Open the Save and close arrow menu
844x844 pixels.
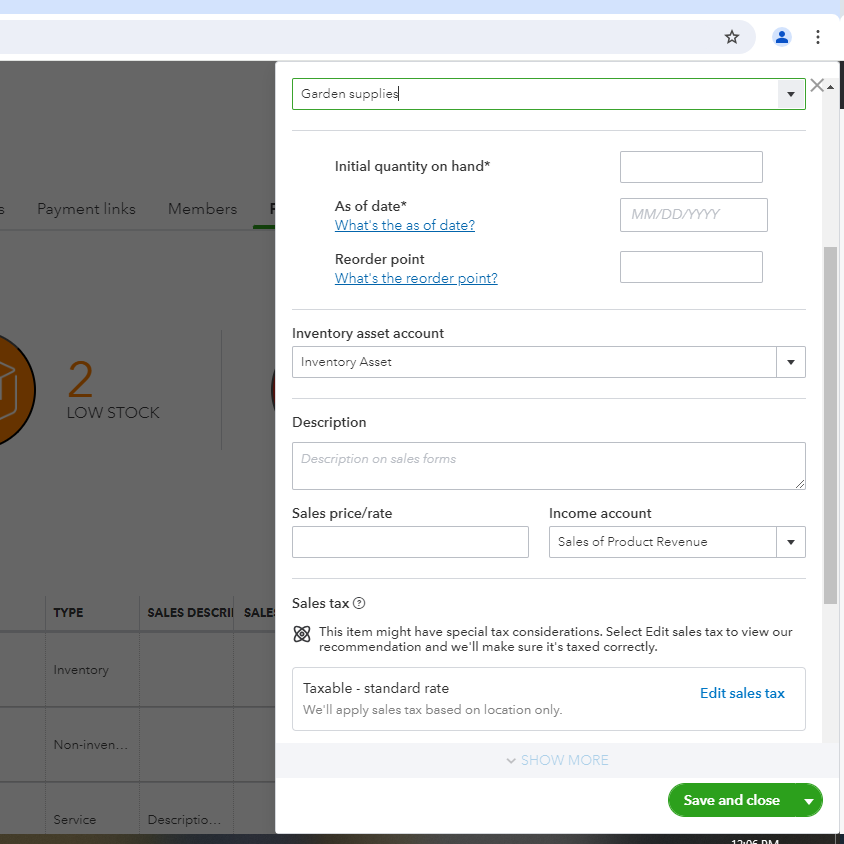[808, 800]
